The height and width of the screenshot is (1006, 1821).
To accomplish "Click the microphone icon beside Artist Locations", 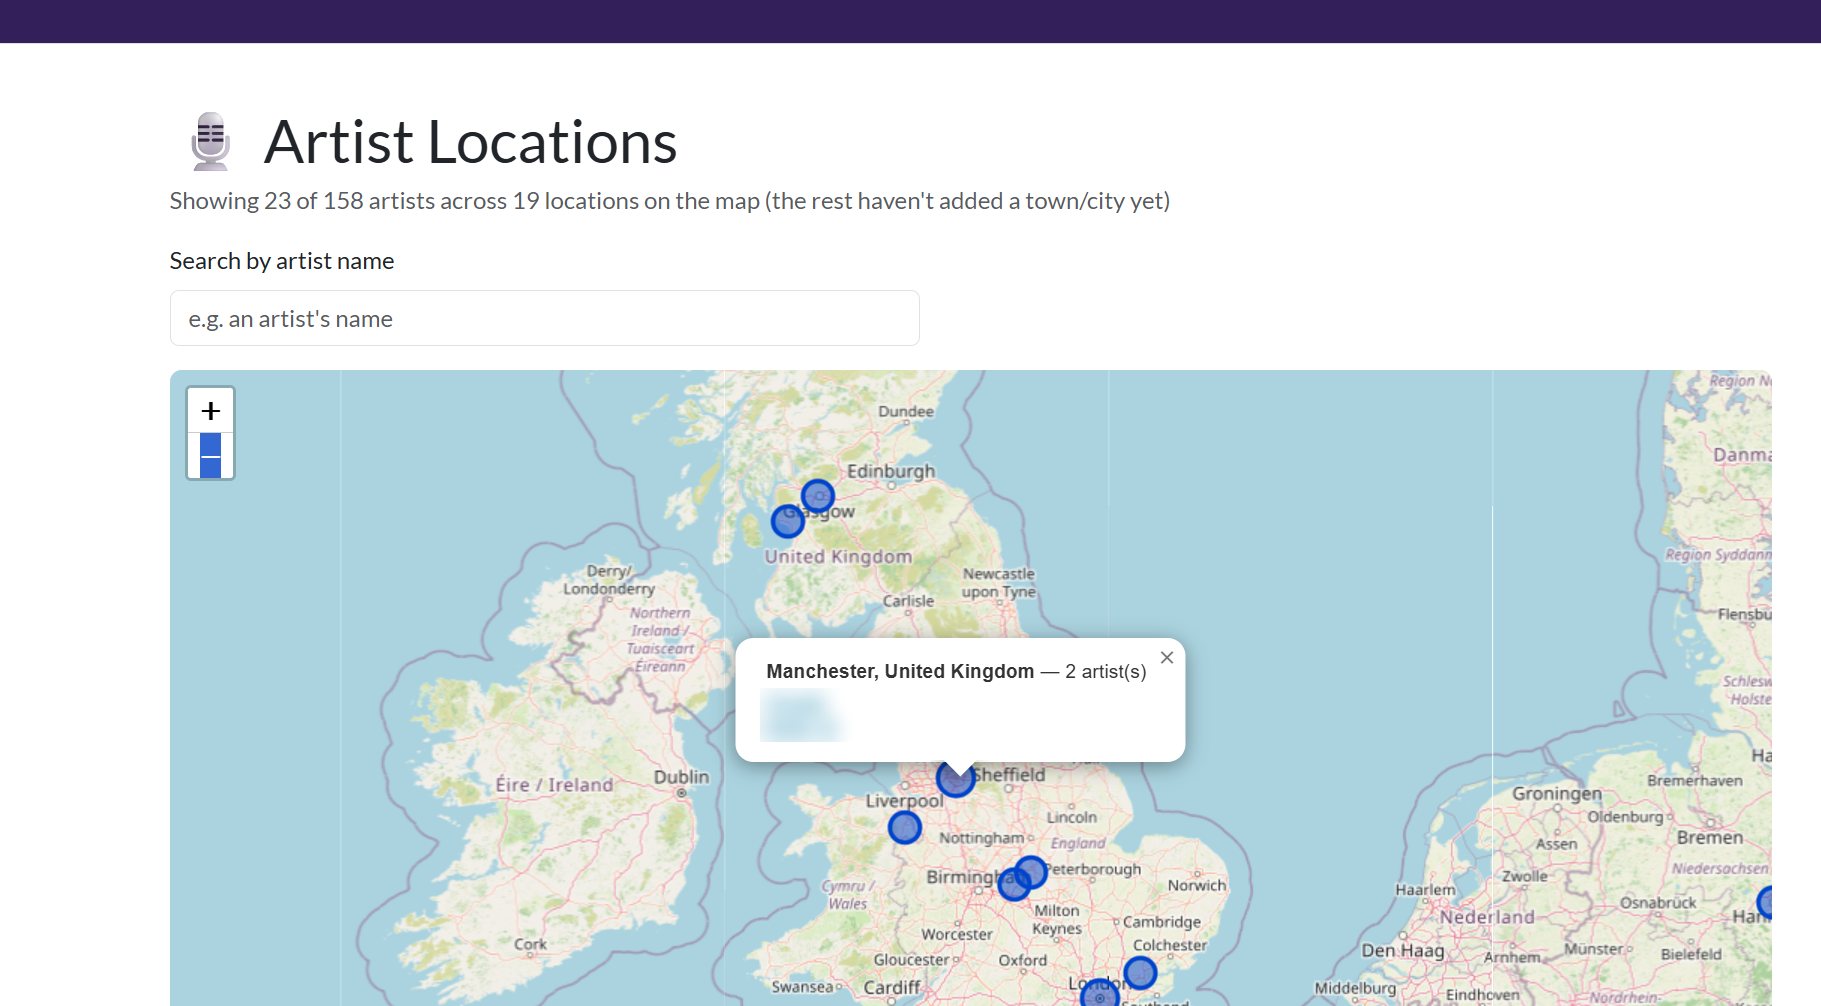I will click(210, 141).
